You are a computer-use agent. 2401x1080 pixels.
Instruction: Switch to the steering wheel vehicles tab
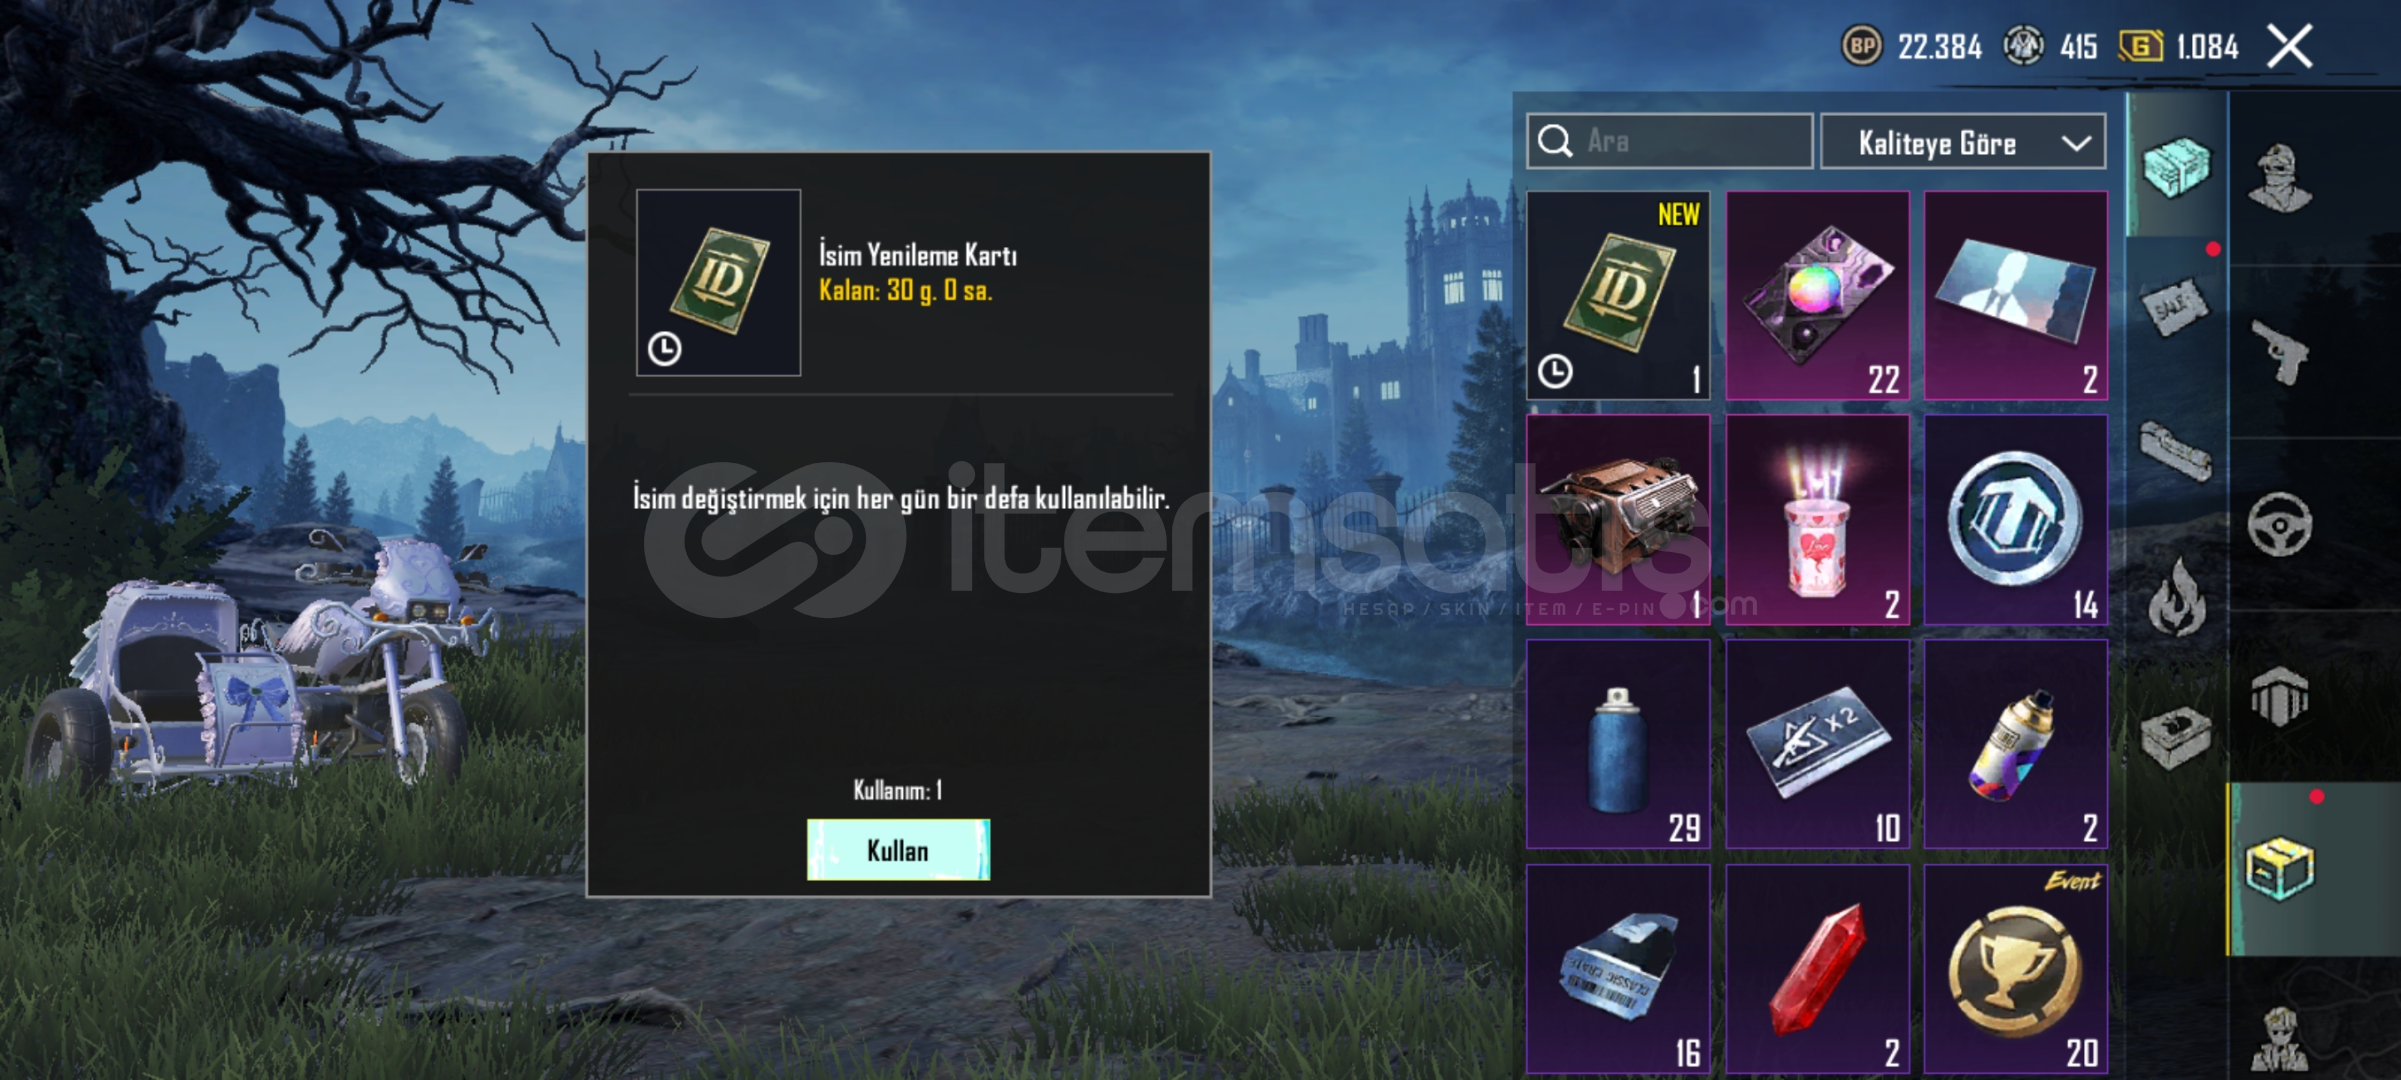point(2280,524)
